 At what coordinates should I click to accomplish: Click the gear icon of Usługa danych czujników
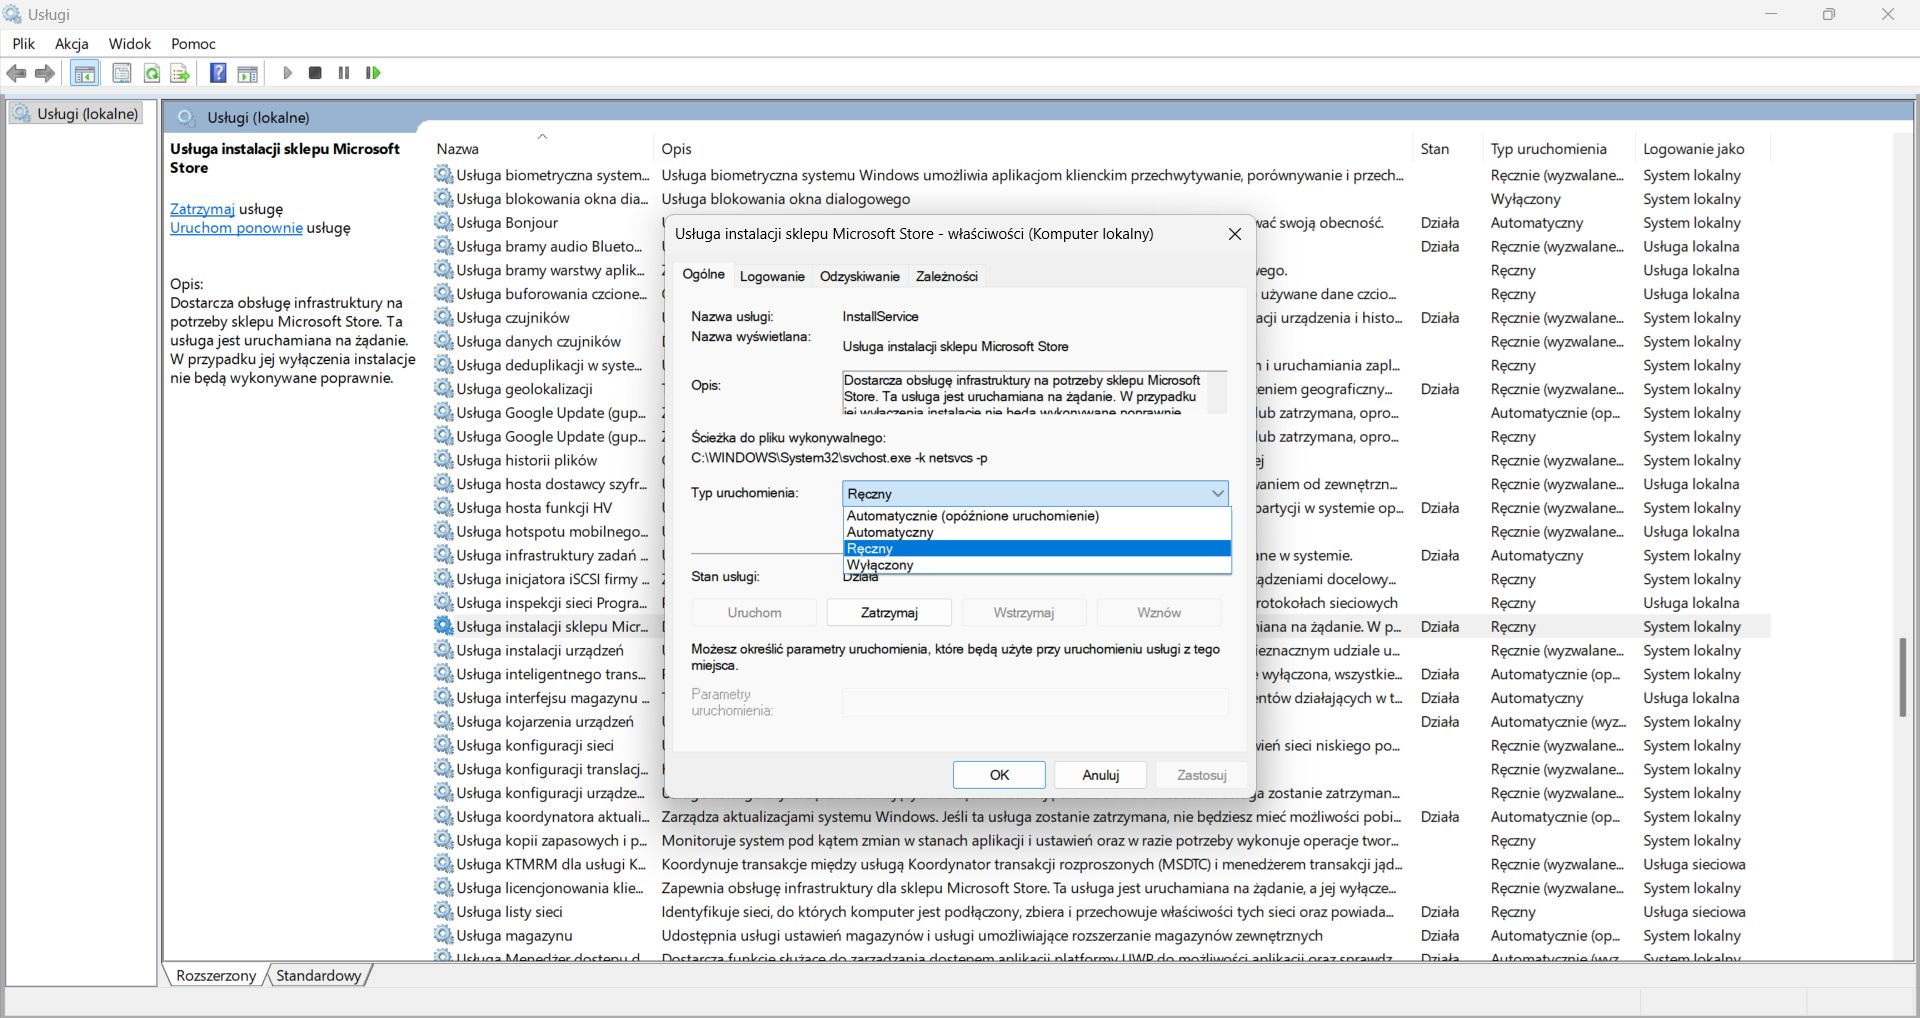[x=443, y=341]
